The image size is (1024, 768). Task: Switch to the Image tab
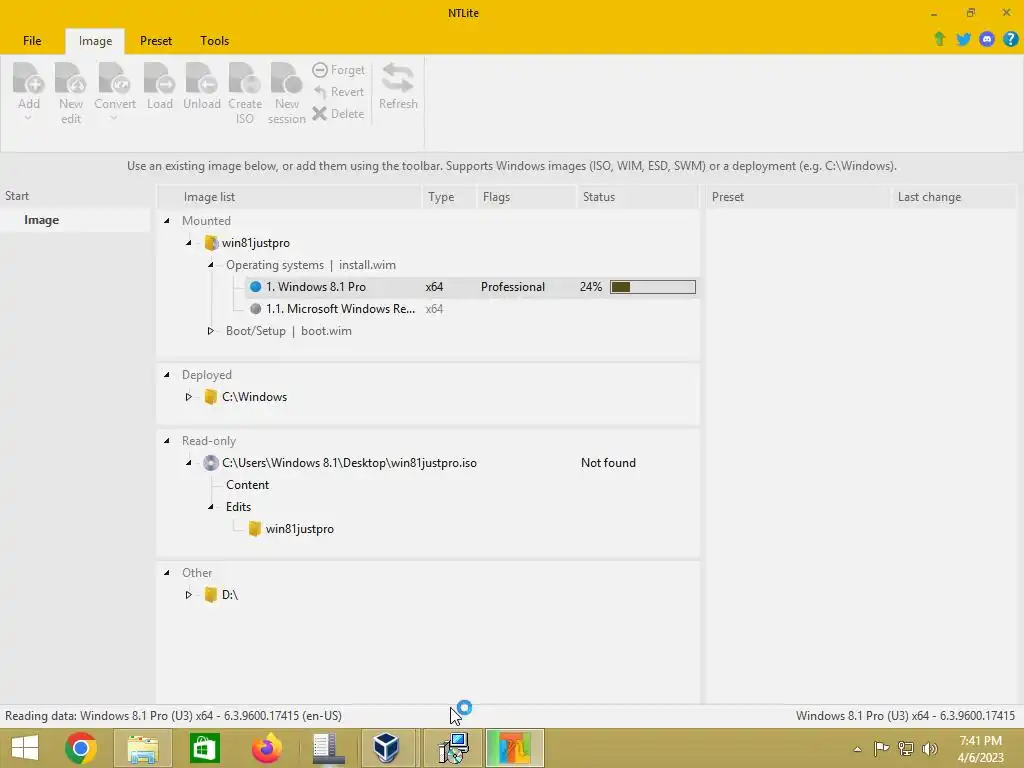click(x=95, y=40)
